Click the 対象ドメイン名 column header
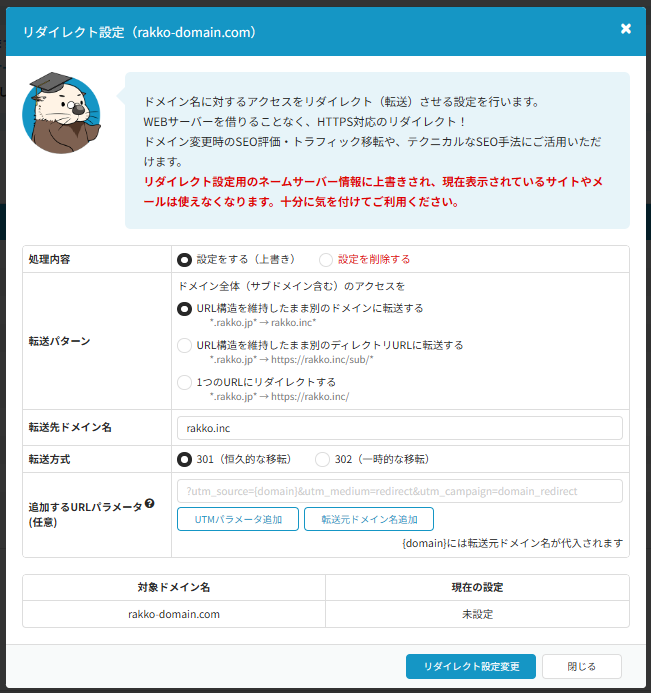The height and width of the screenshot is (693, 651). tap(174, 587)
